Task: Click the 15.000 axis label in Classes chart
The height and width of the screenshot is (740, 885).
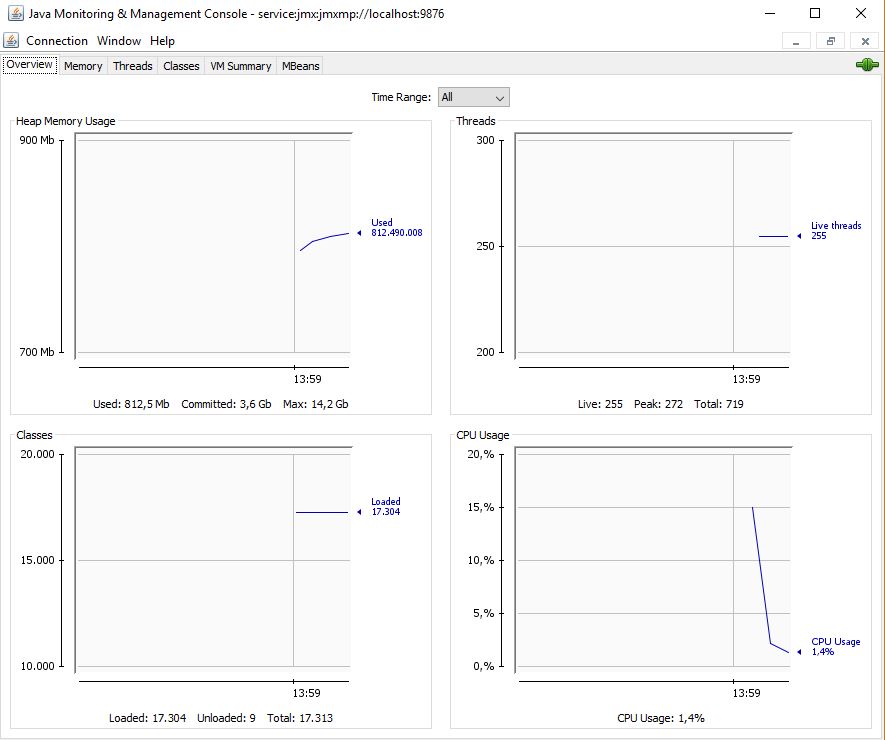Action: pos(37,560)
